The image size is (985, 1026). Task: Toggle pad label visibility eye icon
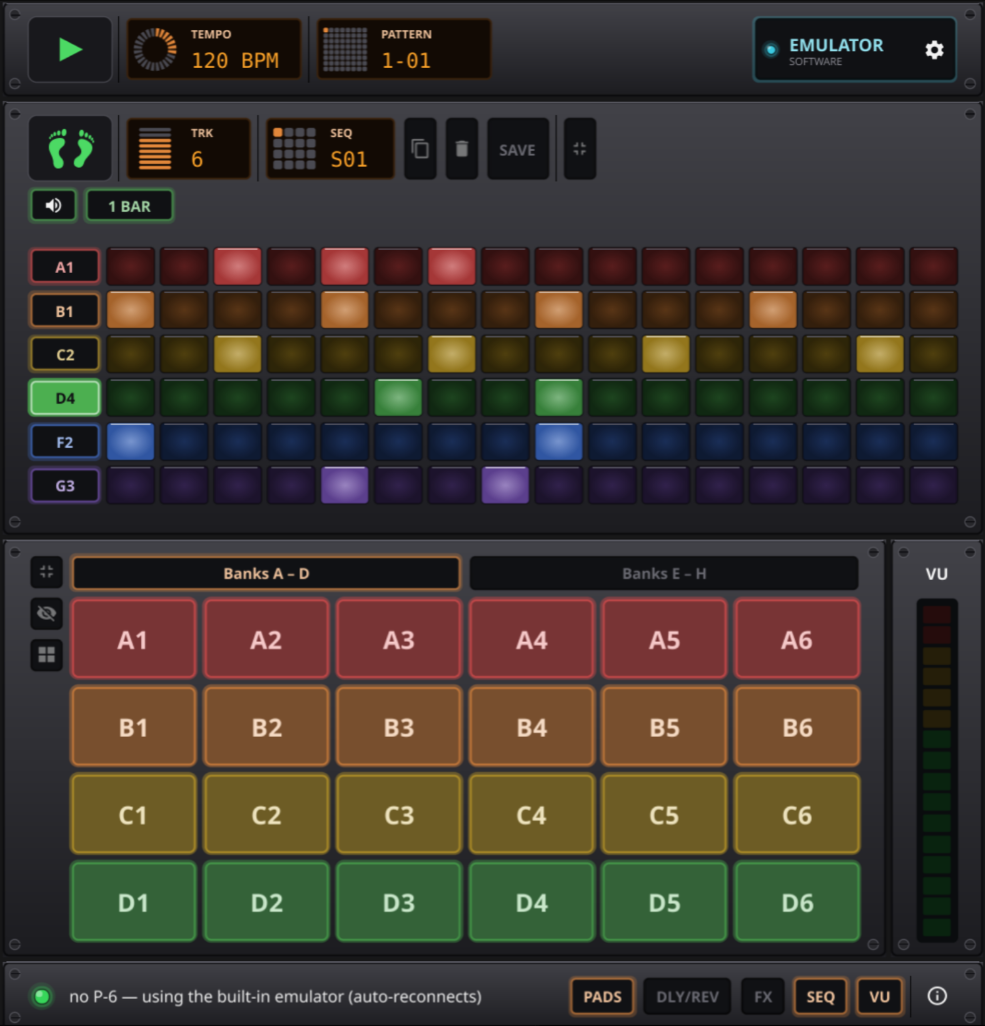tap(46, 613)
